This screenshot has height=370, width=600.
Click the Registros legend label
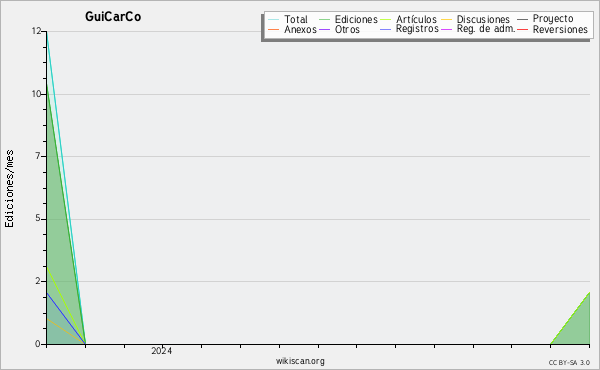point(417,29)
